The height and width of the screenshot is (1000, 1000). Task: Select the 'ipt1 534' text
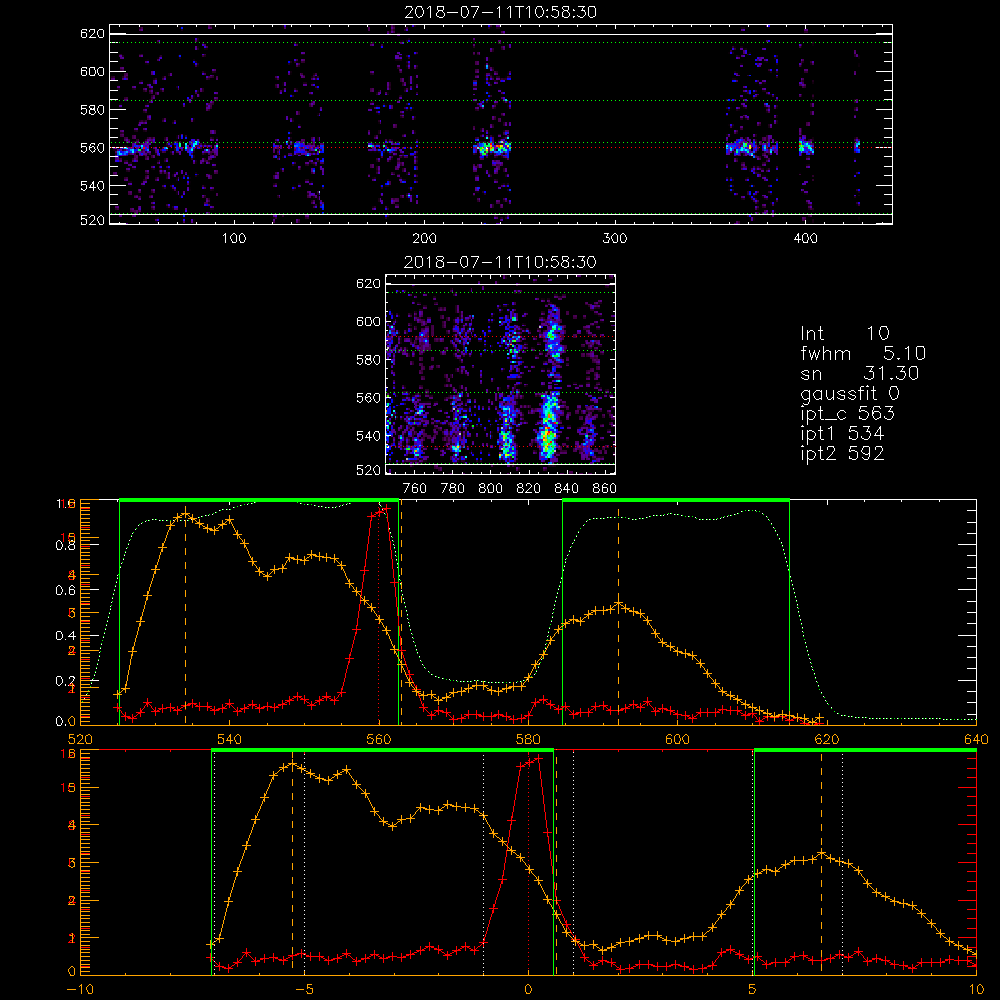coord(842,434)
